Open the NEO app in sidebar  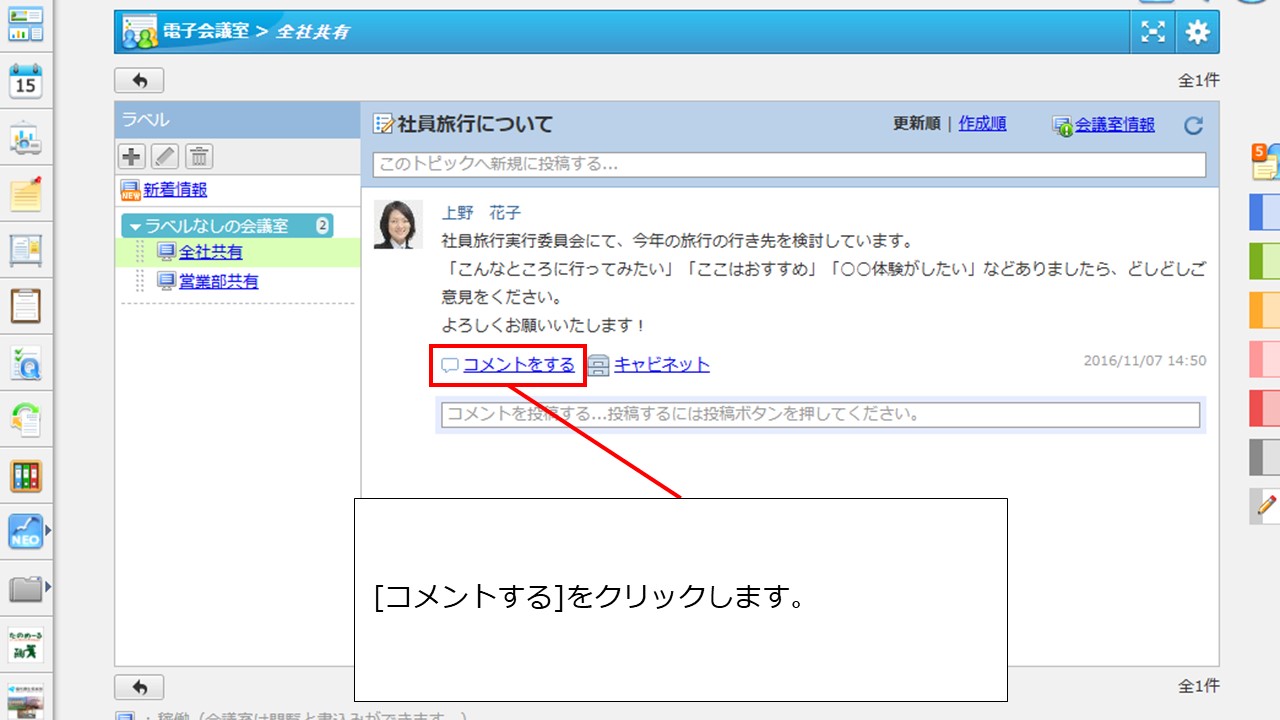[25, 531]
